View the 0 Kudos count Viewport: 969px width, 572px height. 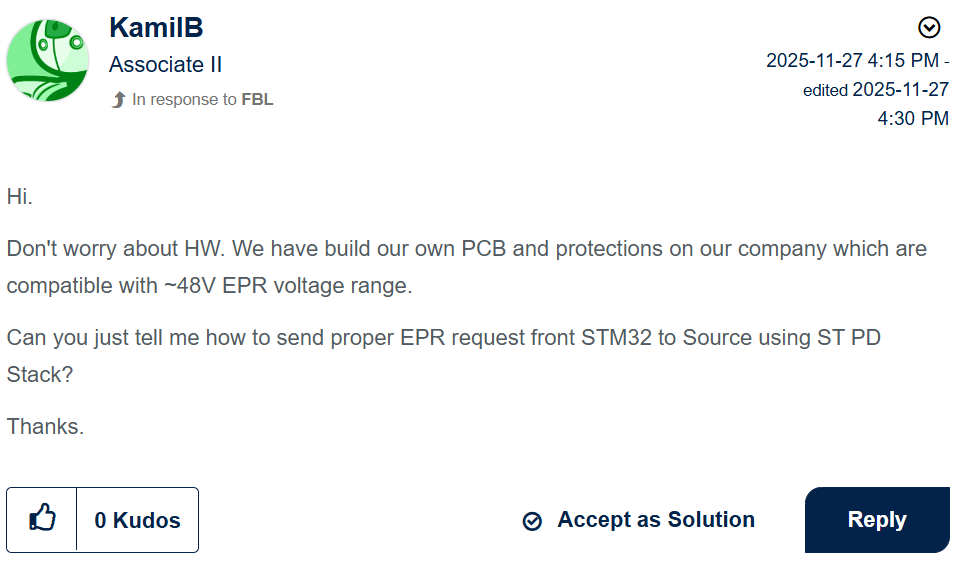coord(137,520)
